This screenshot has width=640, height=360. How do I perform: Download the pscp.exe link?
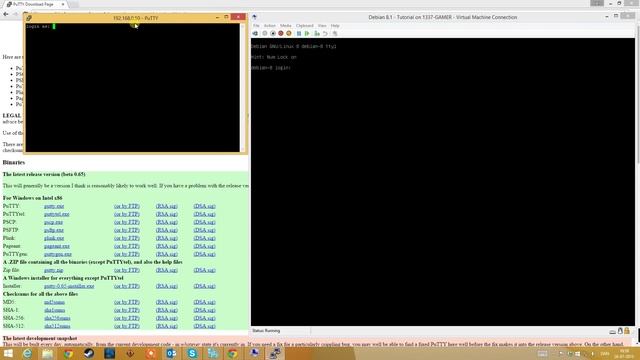click(x=53, y=222)
